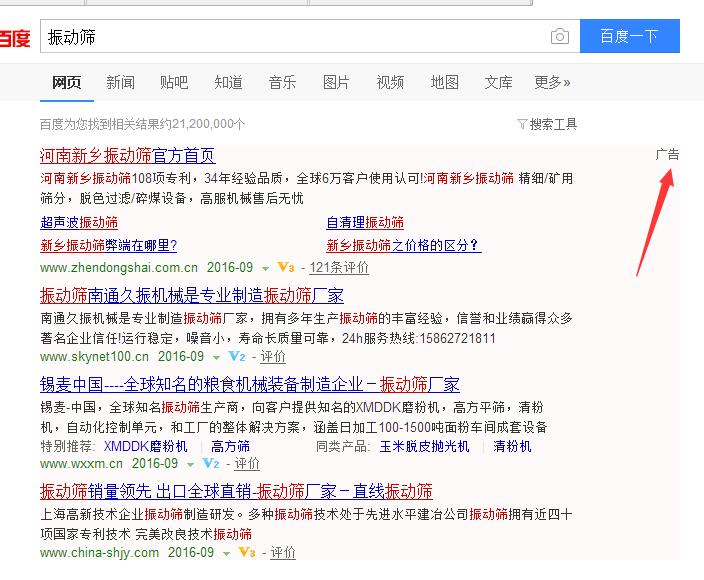The image size is (704, 580).
Task: Open the 地图 tab
Action: tap(444, 83)
